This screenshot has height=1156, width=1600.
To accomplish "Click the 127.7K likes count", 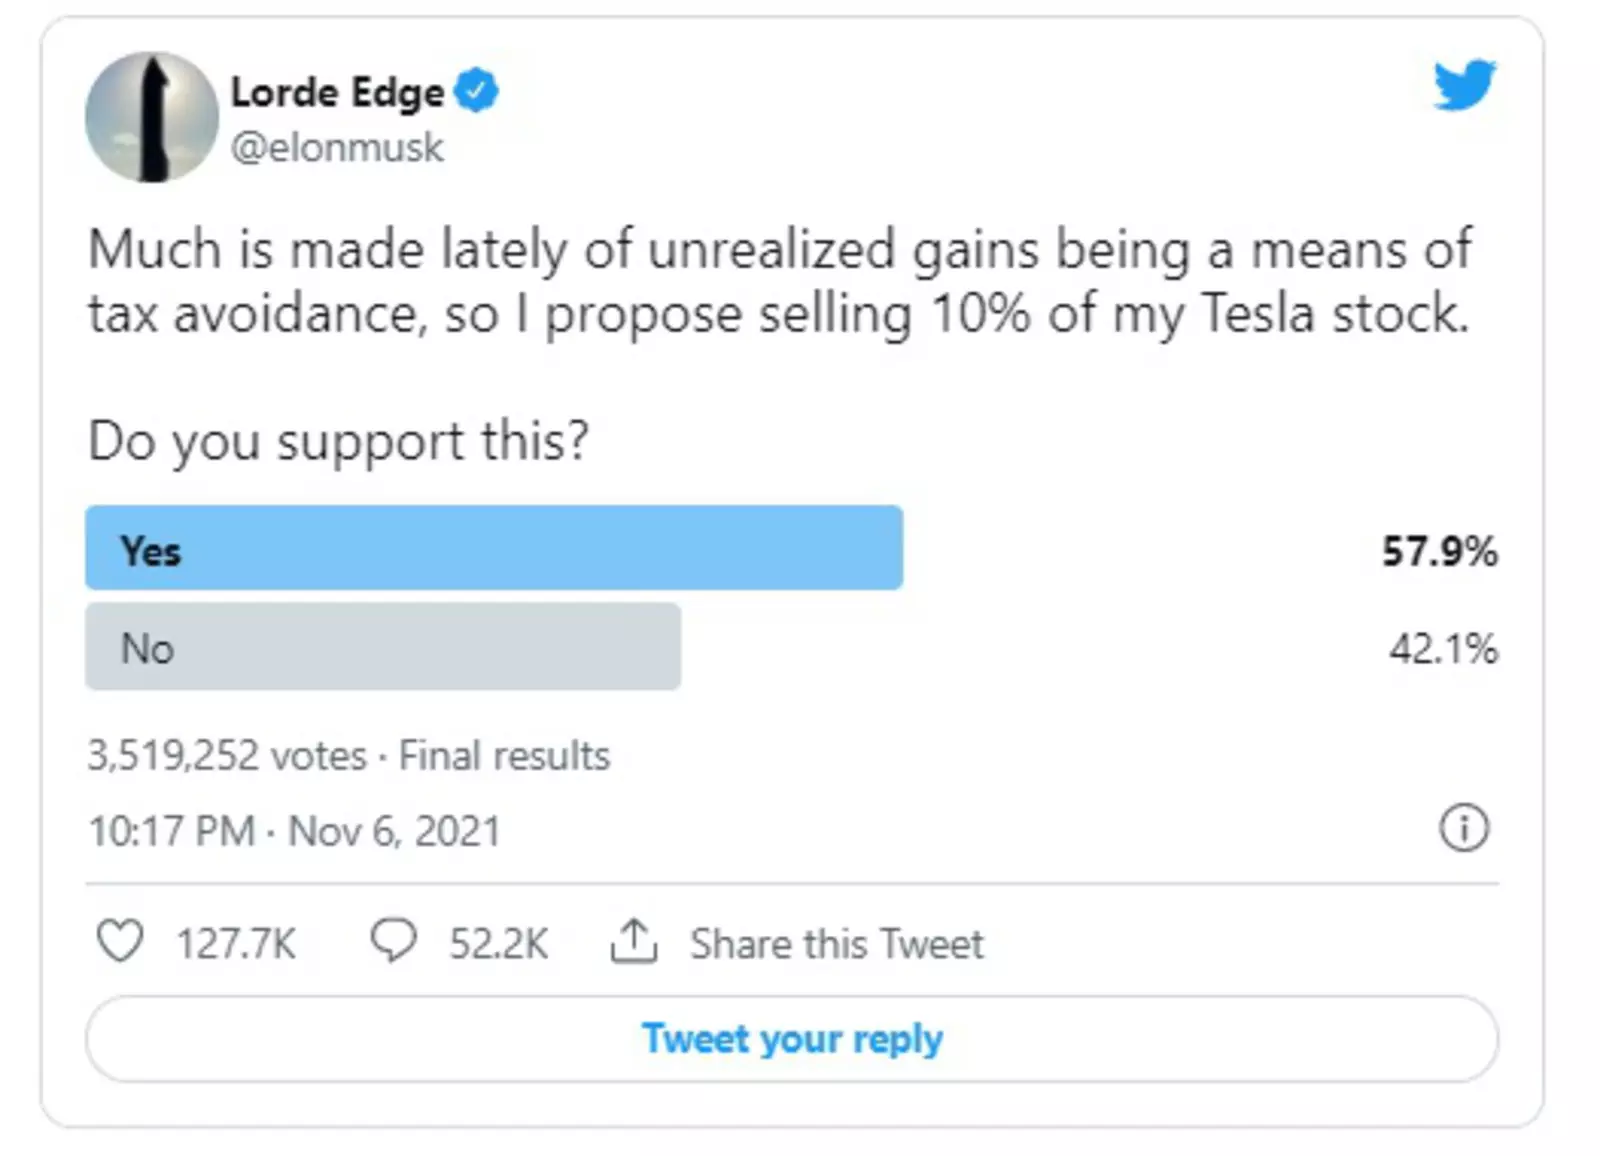I will pos(236,944).
